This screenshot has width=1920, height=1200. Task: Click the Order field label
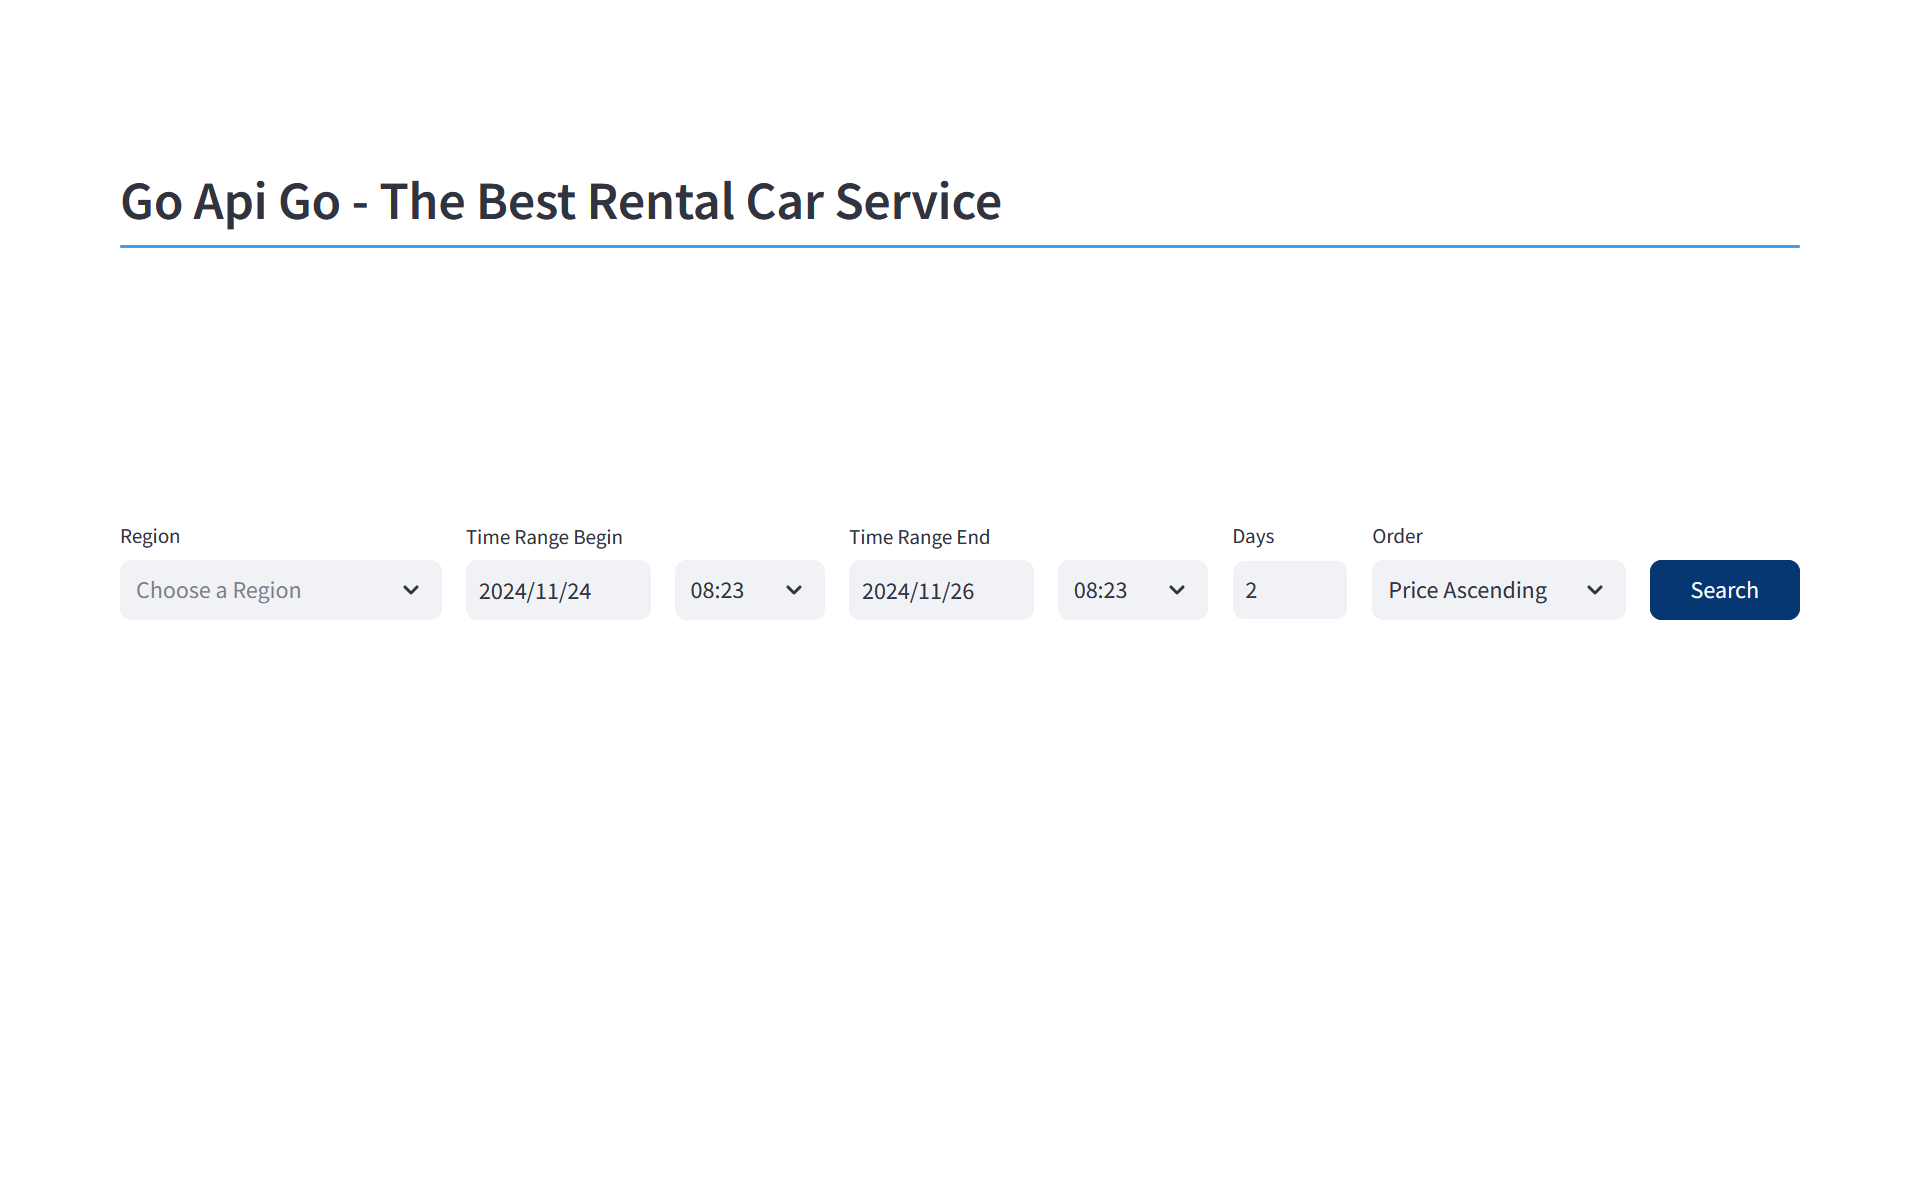(x=1397, y=536)
